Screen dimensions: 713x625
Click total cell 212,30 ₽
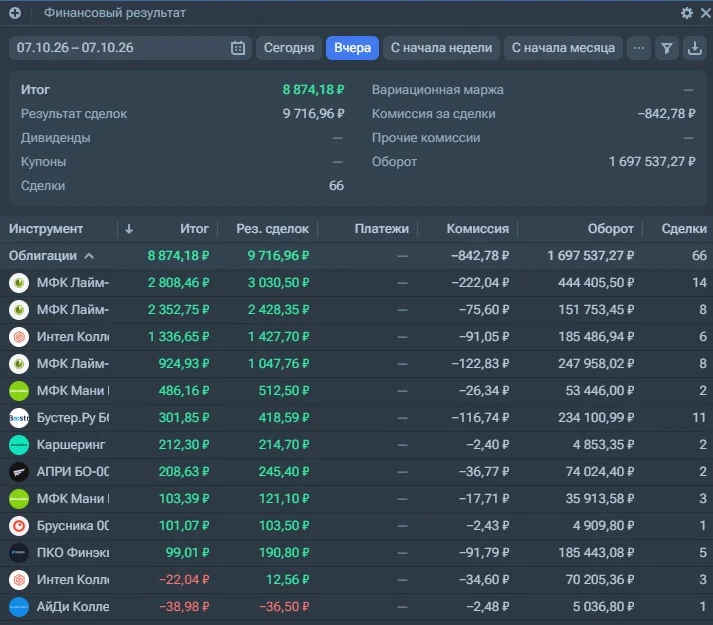coord(184,445)
